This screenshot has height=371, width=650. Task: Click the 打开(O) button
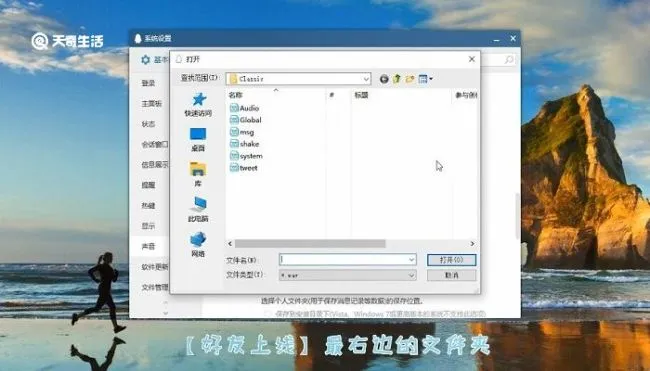coord(451,260)
